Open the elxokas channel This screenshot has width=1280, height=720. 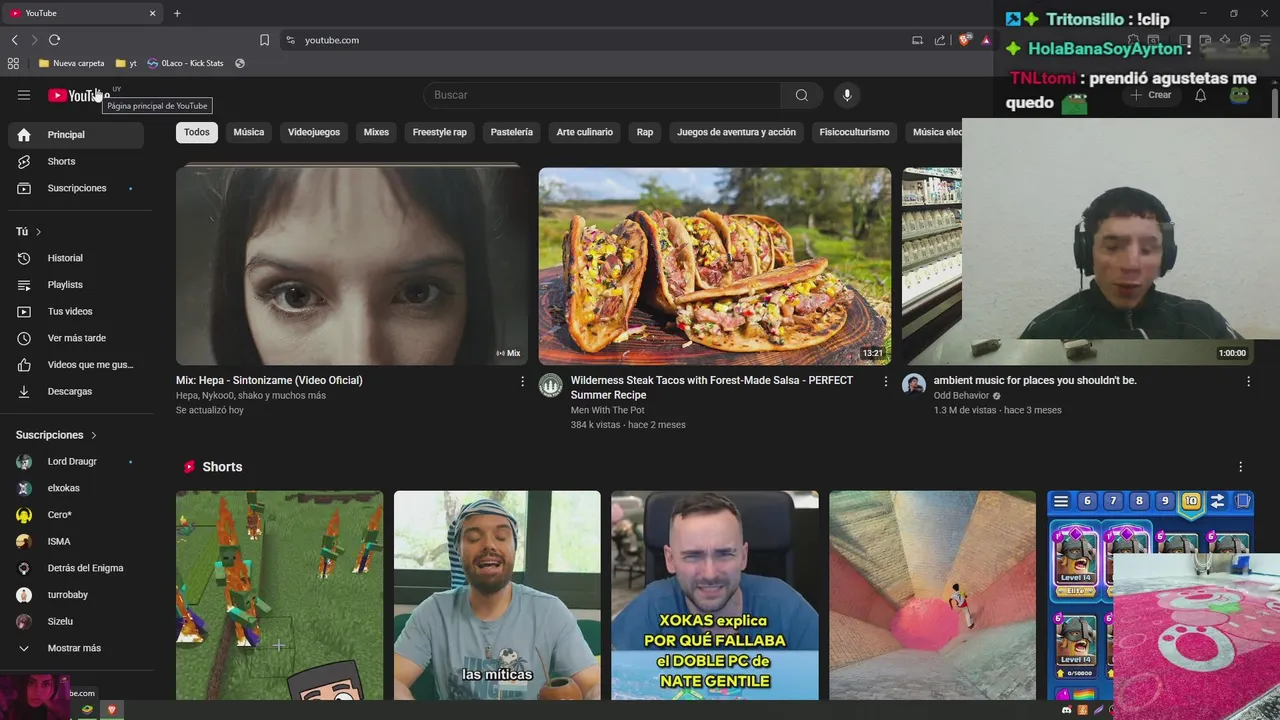[x=76, y=488]
